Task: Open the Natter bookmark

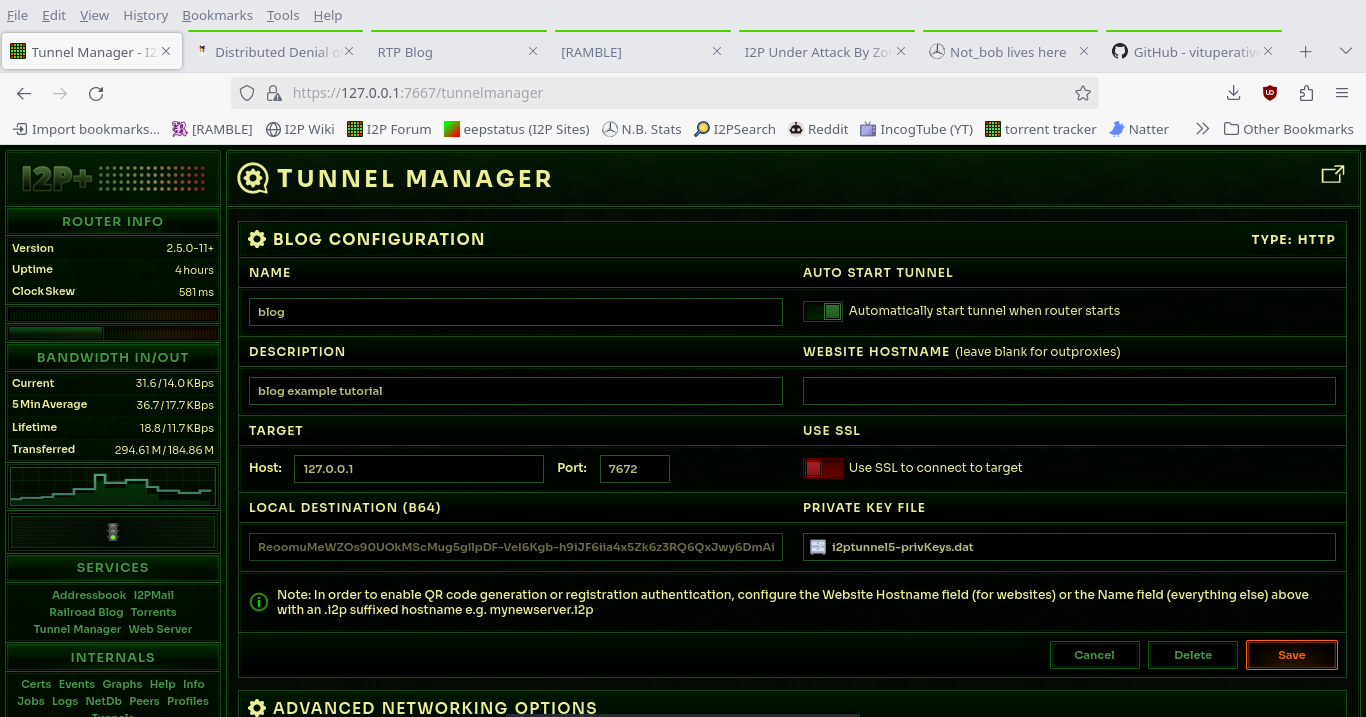Action: point(1139,129)
